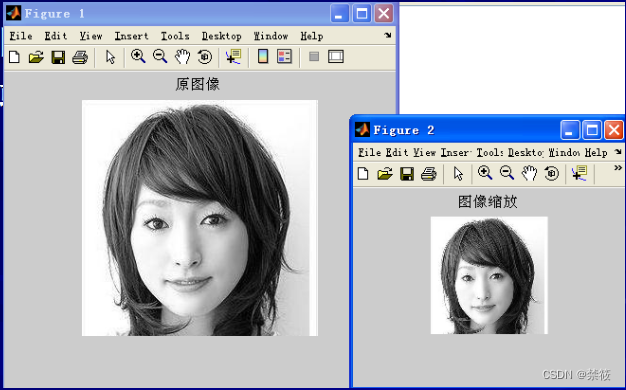Minimize the Figure 2 window

pos(570,130)
